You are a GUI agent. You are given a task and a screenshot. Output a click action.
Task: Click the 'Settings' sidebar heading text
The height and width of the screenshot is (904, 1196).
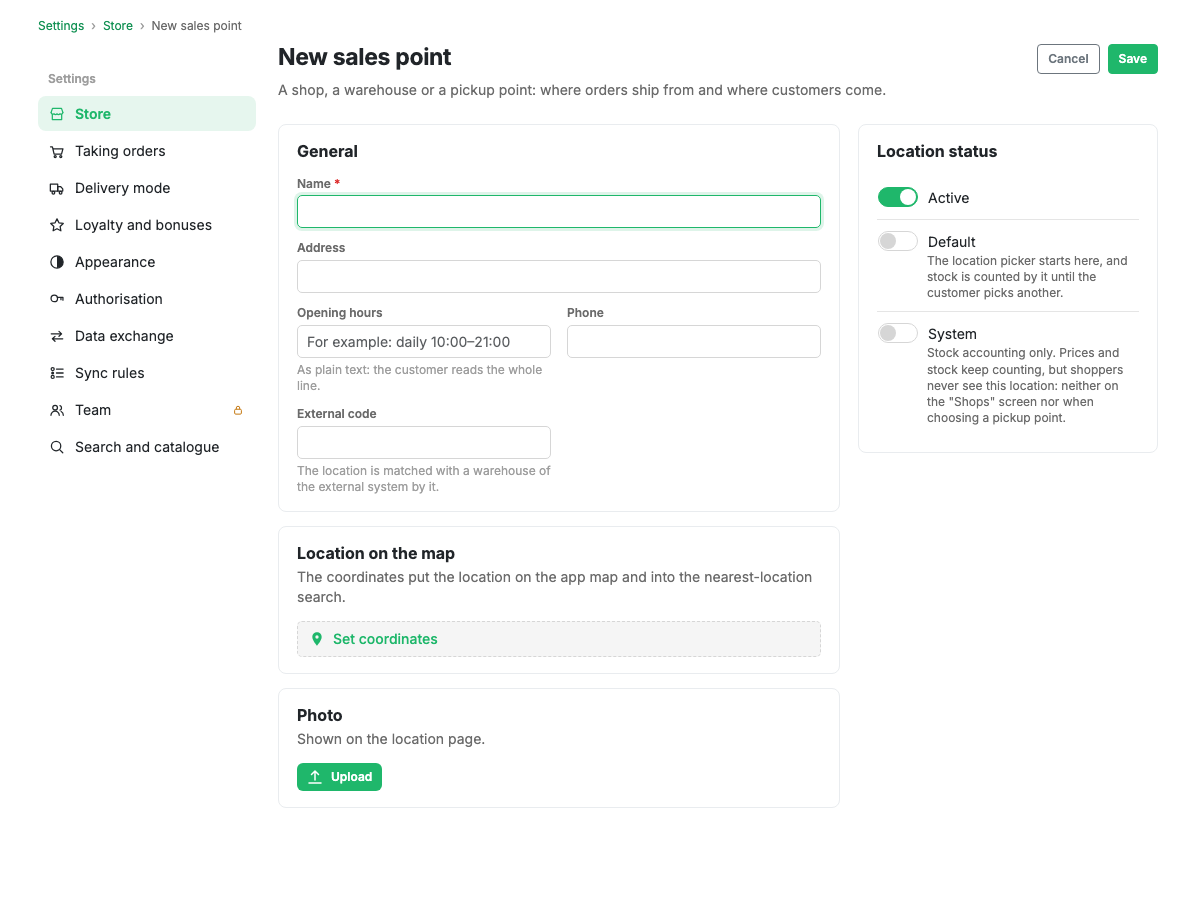[72, 79]
